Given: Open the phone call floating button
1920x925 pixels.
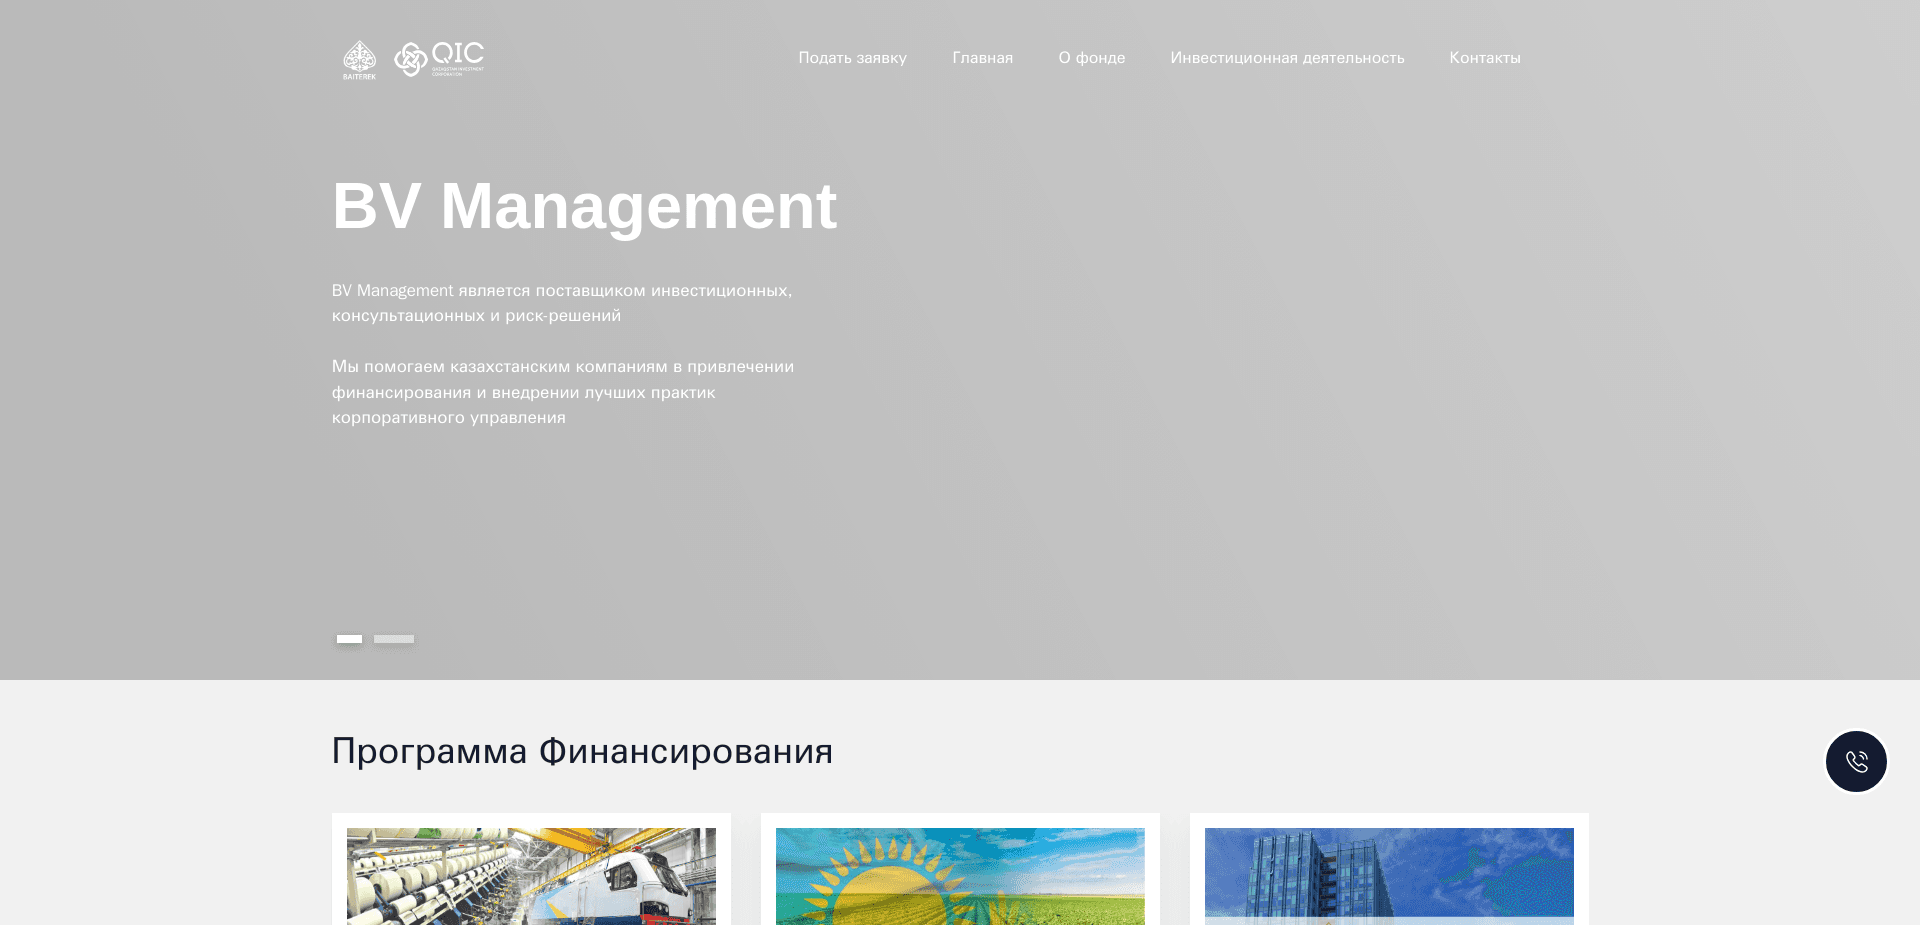Looking at the screenshot, I should (1856, 761).
